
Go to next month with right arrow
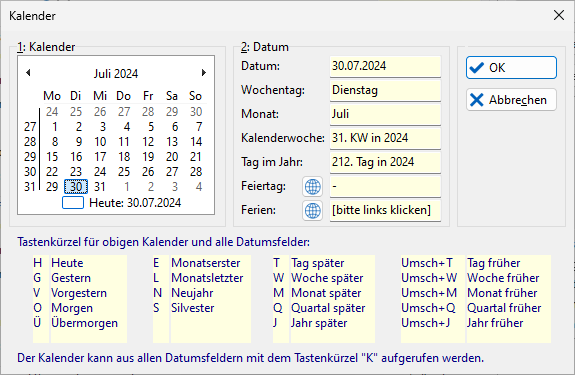tap(204, 73)
